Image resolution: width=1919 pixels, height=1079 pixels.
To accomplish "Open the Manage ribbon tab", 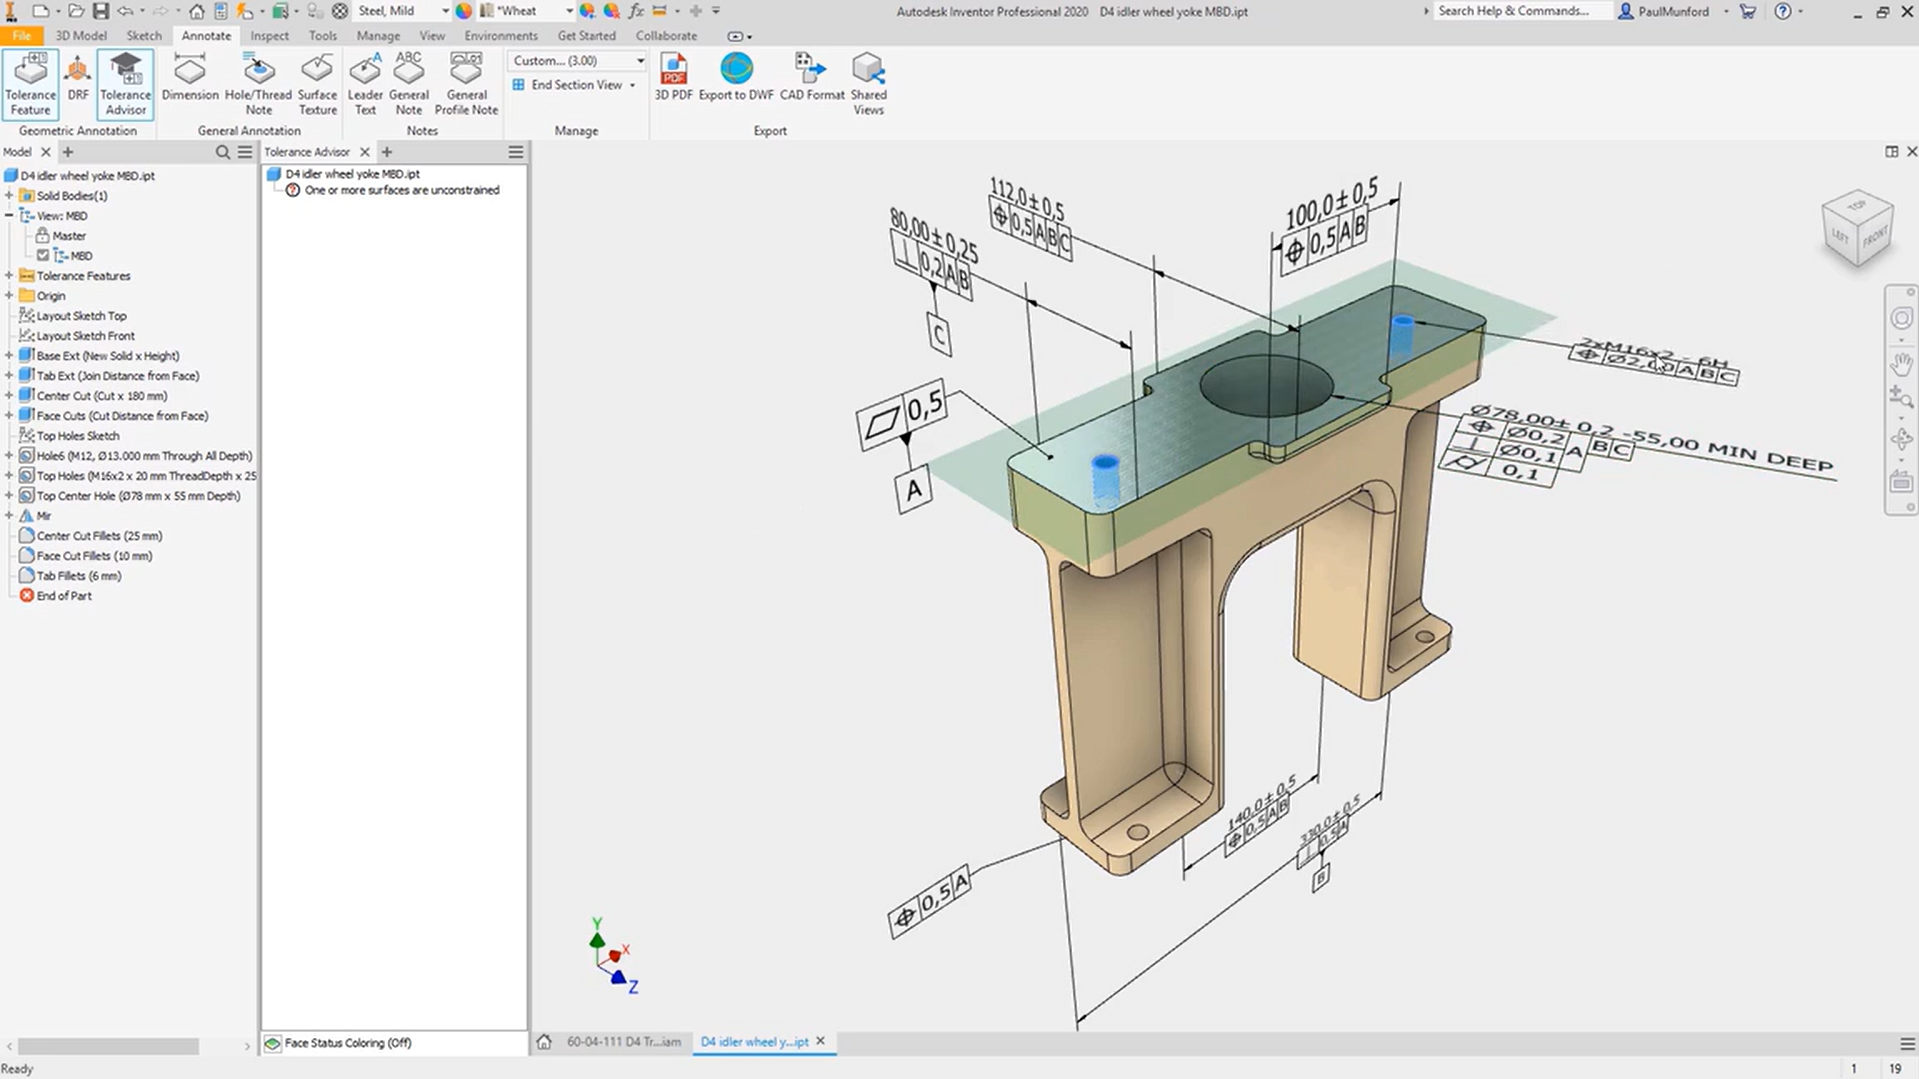I will coord(378,36).
